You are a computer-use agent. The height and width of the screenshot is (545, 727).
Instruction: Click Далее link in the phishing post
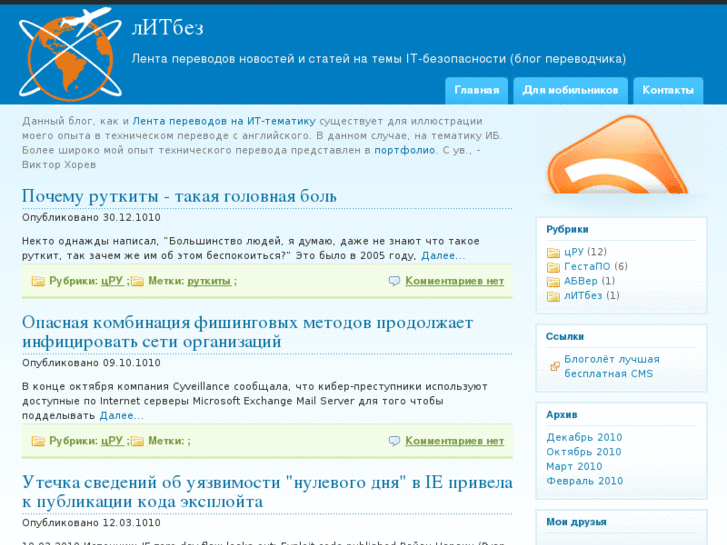tap(121, 416)
